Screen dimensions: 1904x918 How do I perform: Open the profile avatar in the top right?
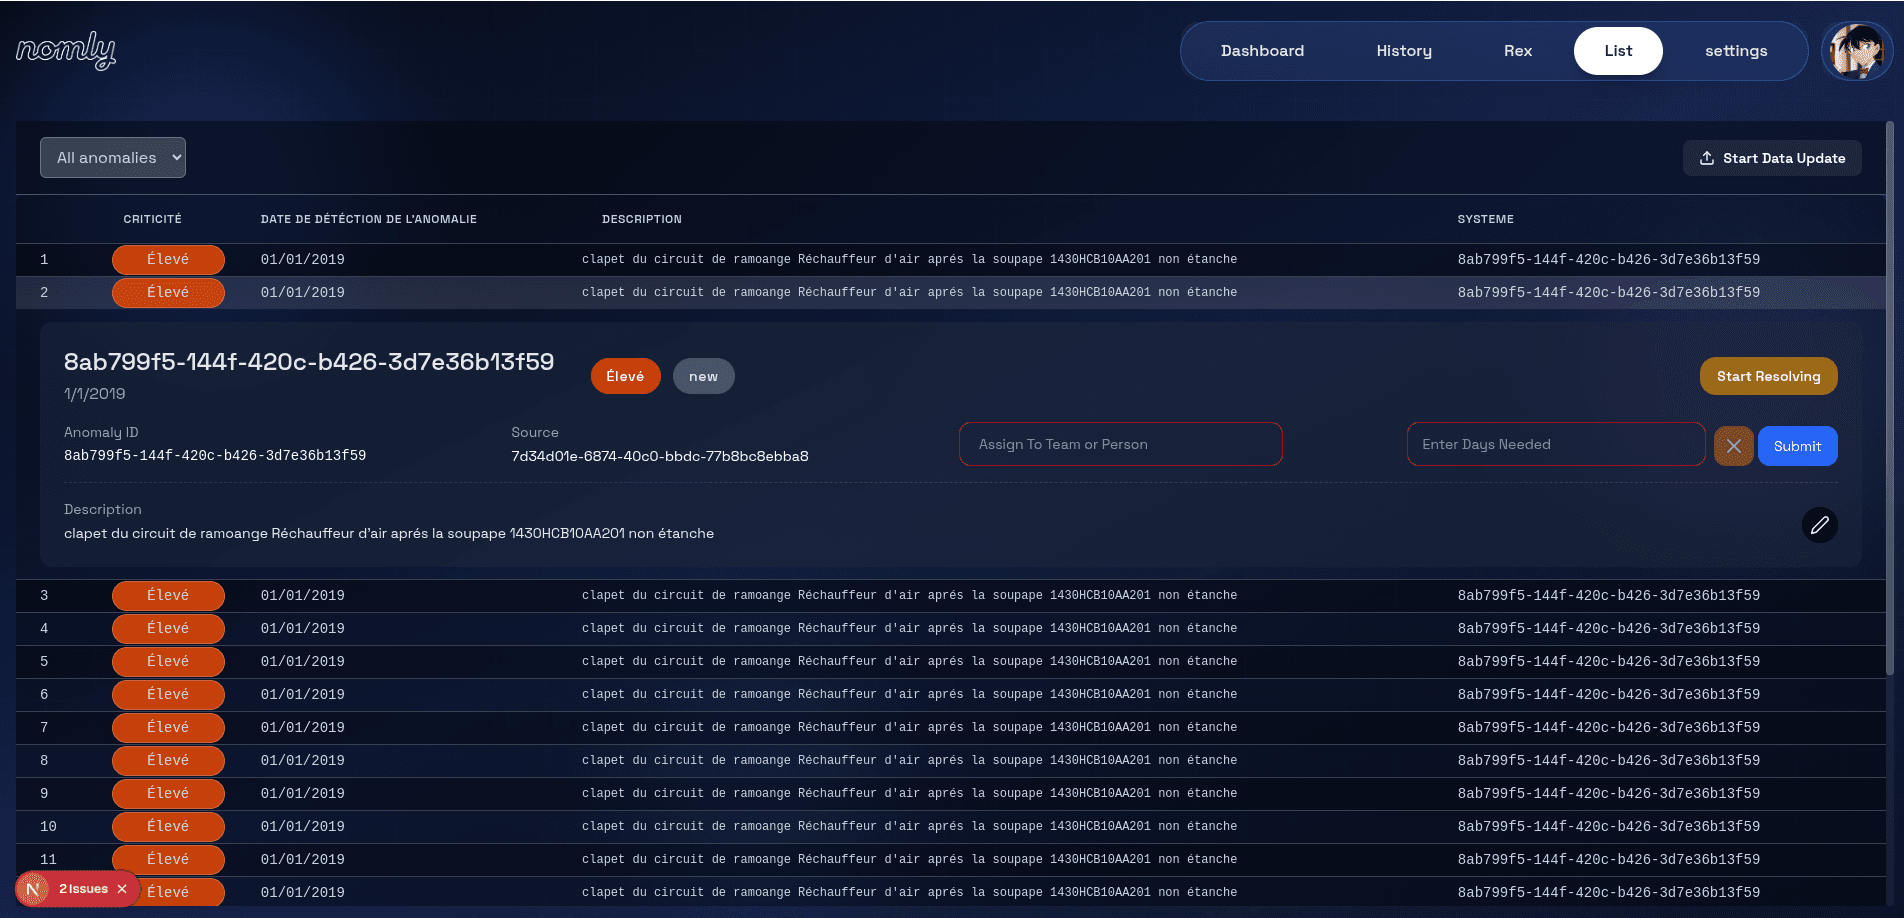[1856, 50]
